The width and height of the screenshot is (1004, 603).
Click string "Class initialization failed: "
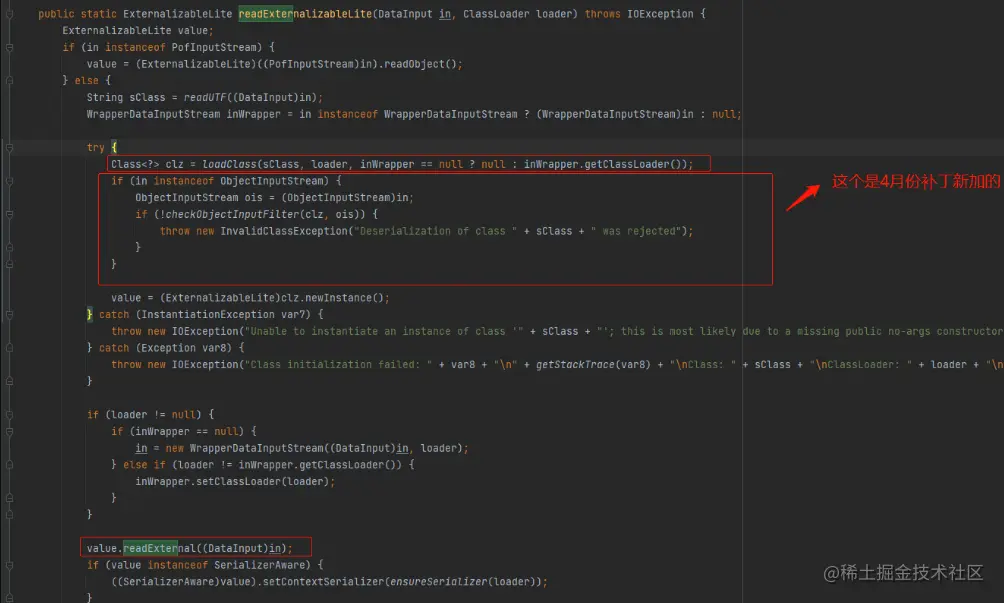pos(339,365)
